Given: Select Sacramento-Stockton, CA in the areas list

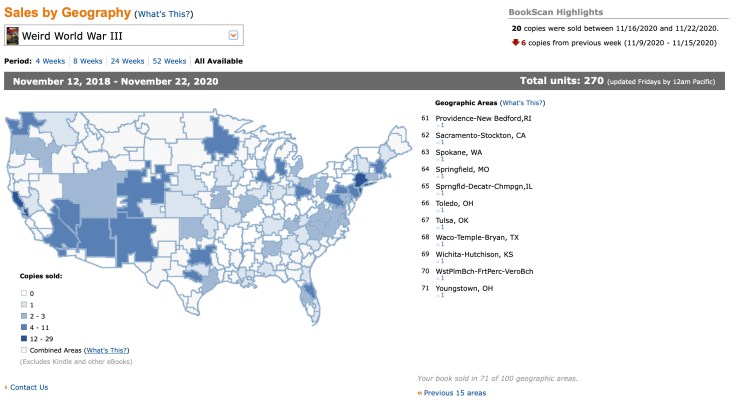Looking at the screenshot, I should coord(480,135).
